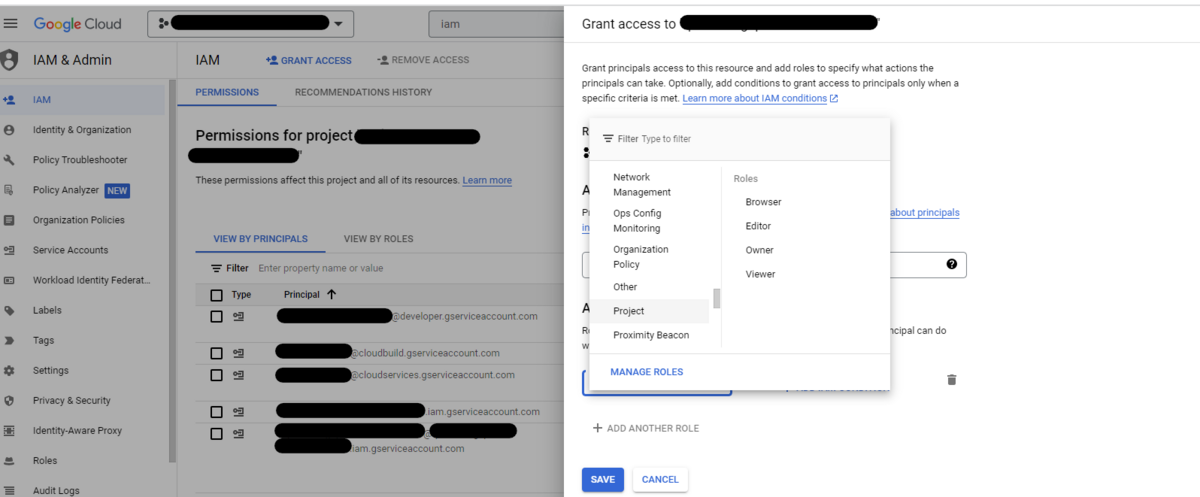Screen dimensions: 1200x497
Task: Choose the Viewer role
Action: [x=760, y=274]
